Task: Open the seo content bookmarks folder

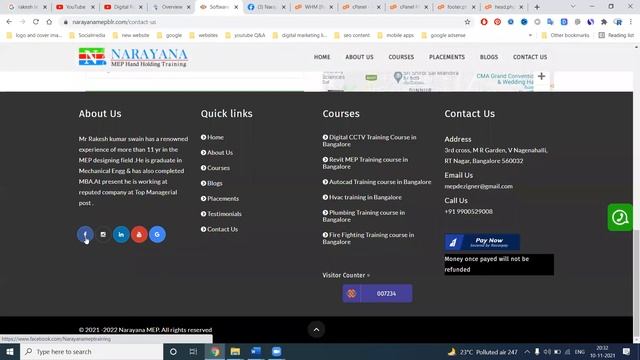Action: (x=352, y=36)
